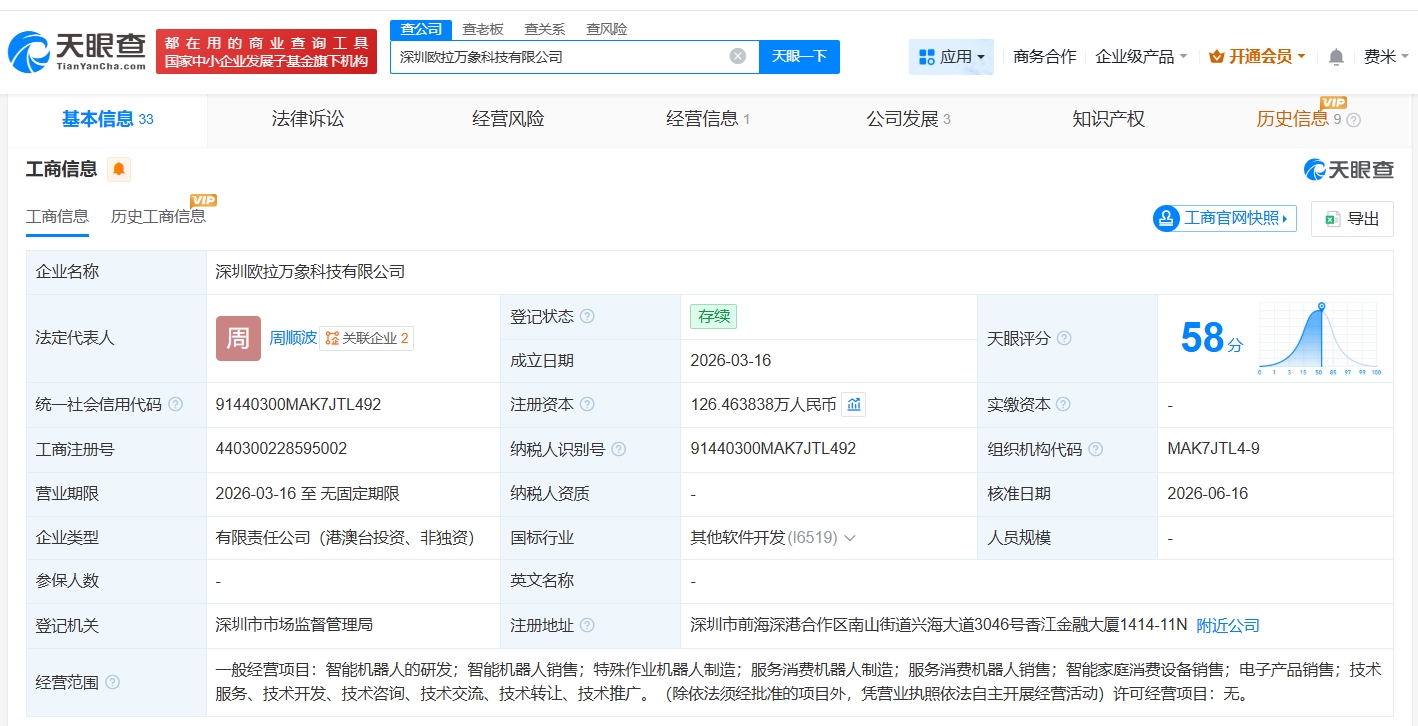Click organization code MAK7JTL4-9
1418x726 pixels.
tap(1213, 449)
